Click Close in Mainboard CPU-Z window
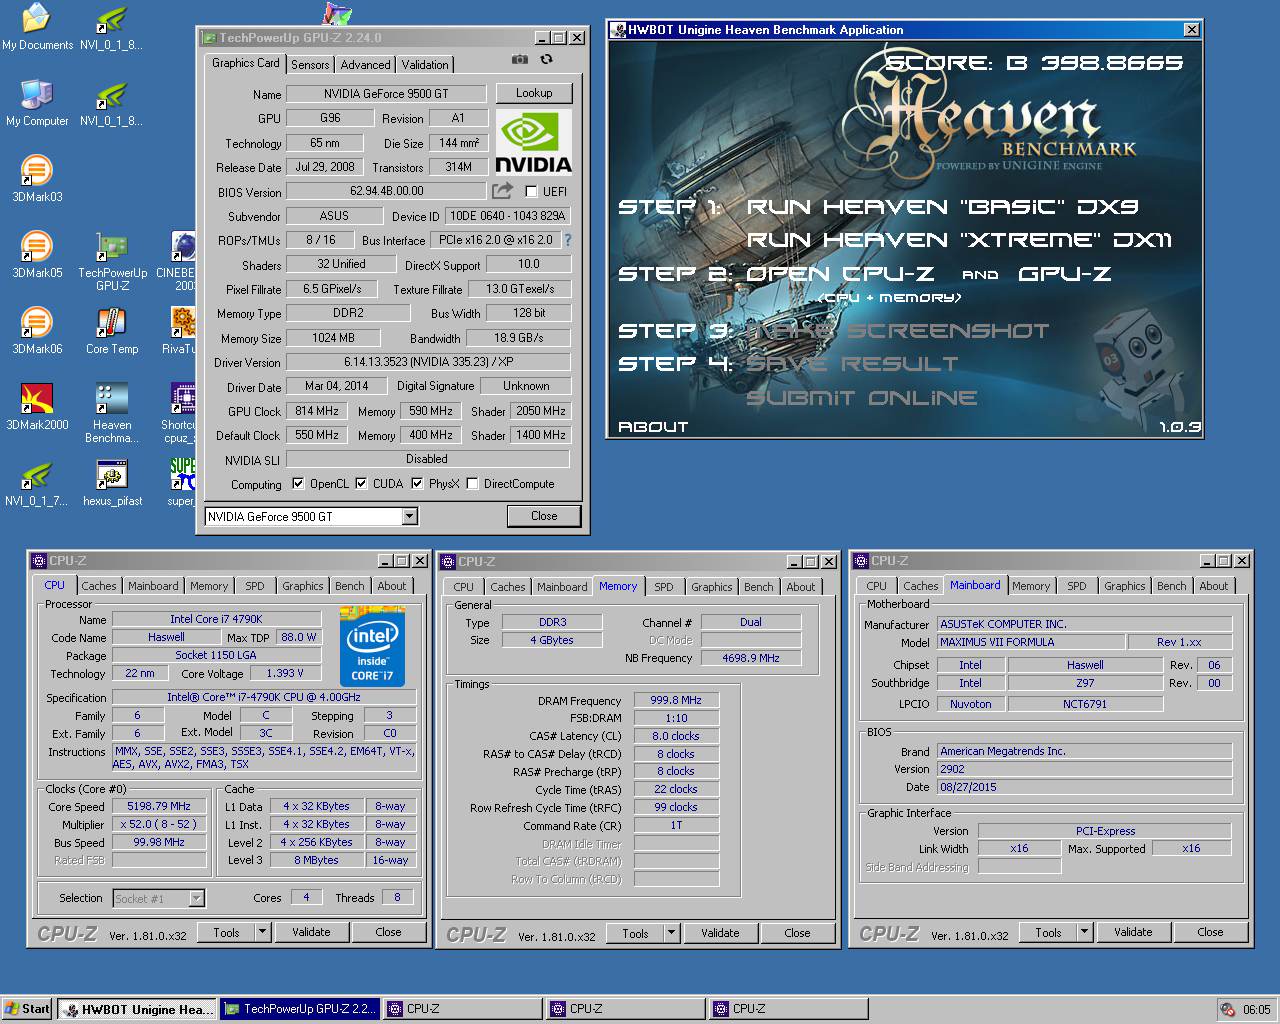This screenshot has height=1024, width=1280. coord(1210,932)
